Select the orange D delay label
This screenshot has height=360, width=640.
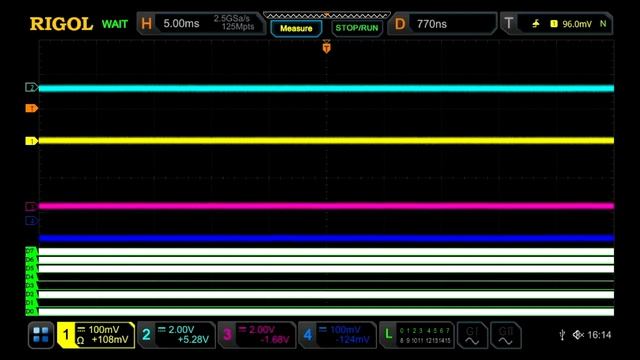pos(400,24)
